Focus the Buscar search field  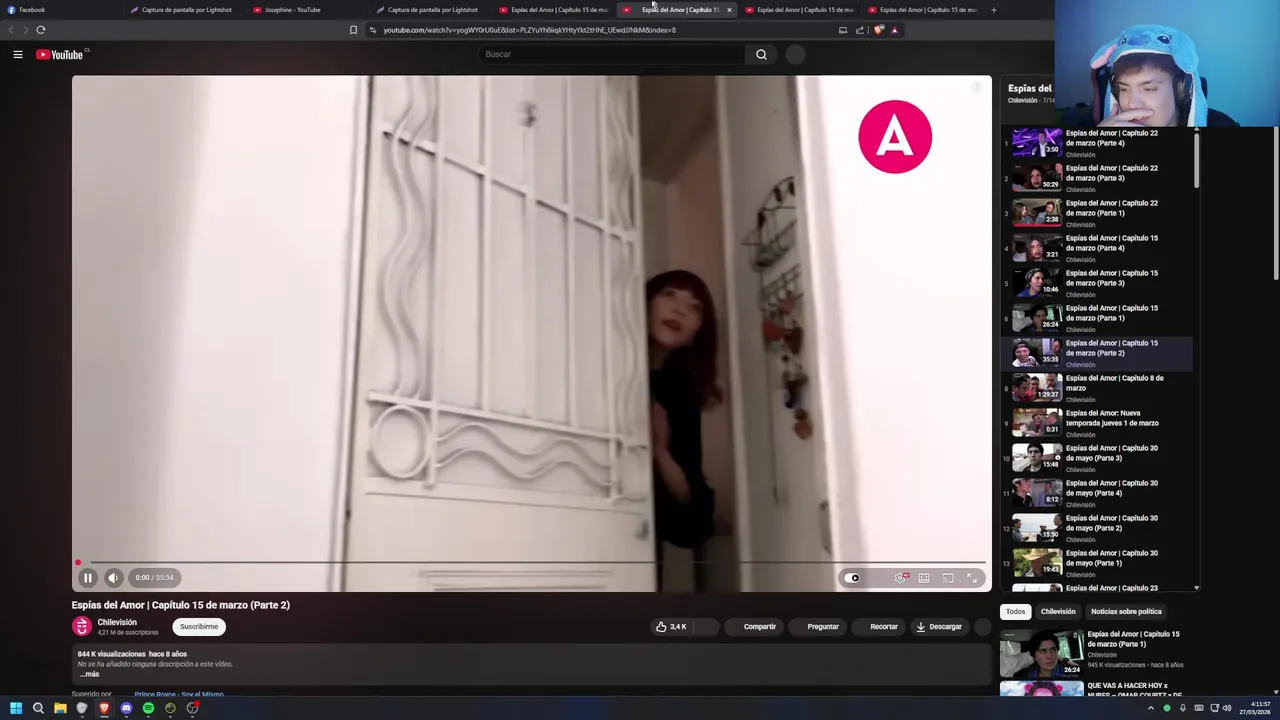pyautogui.click(x=610, y=54)
